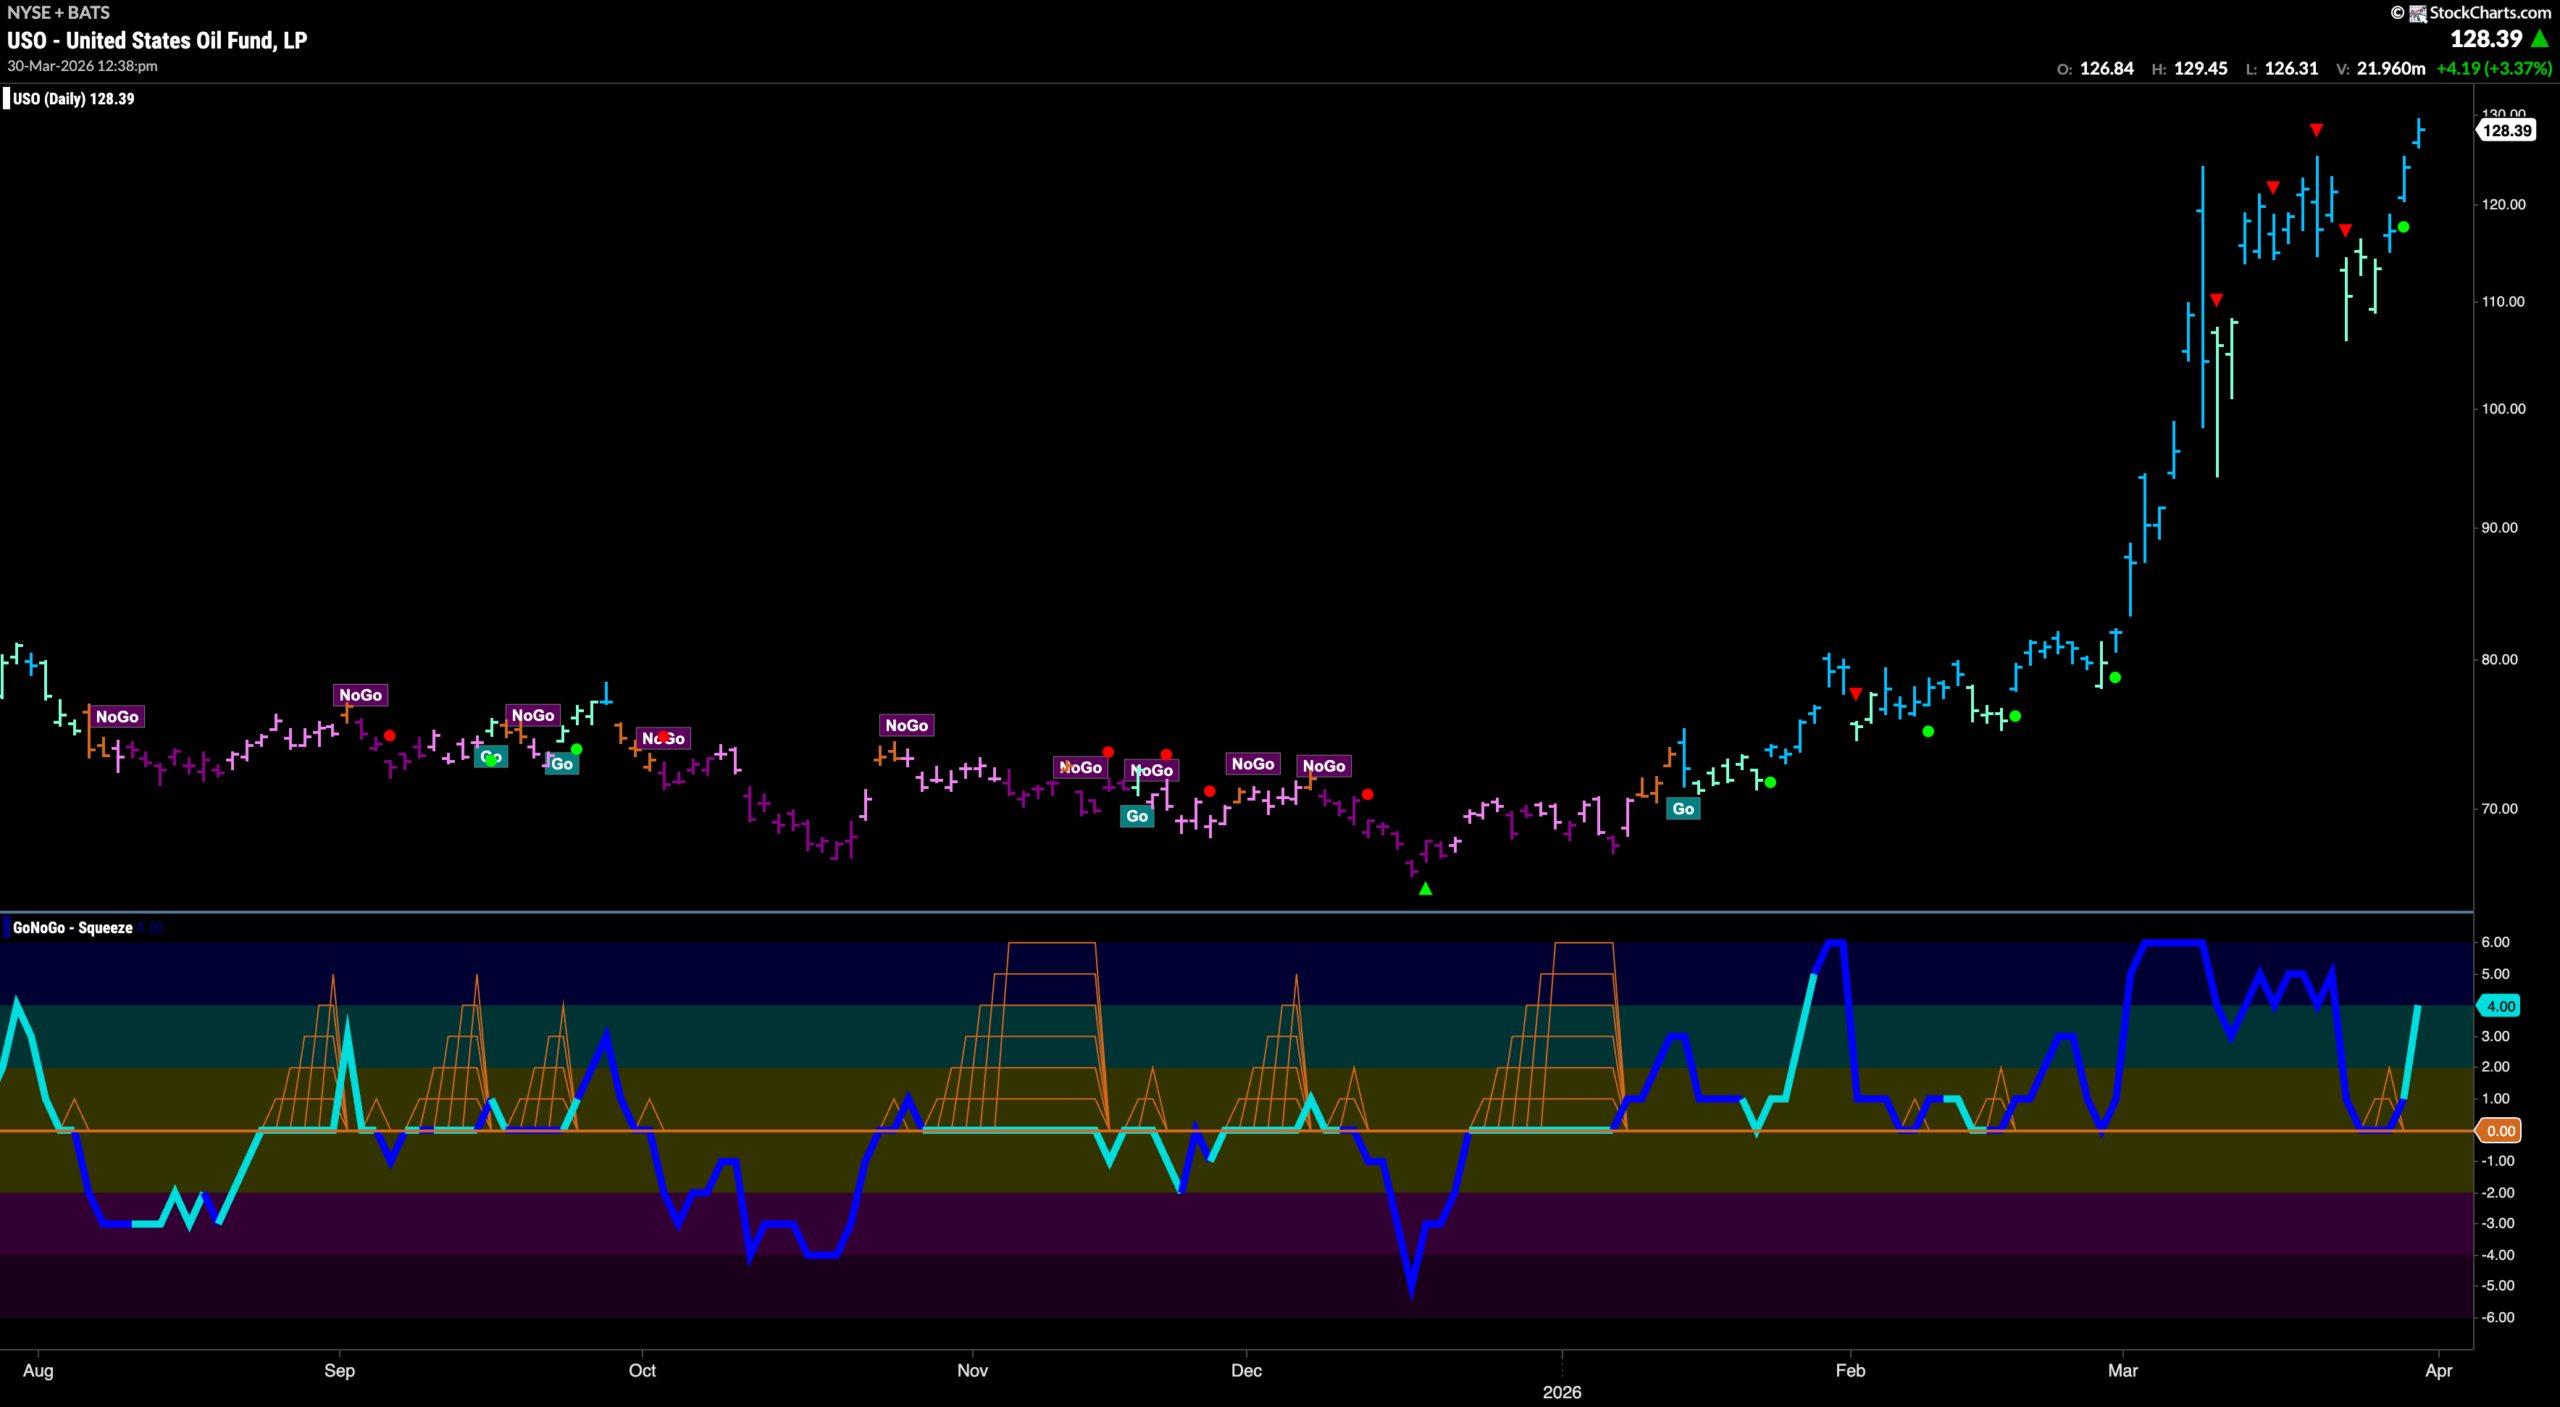2560x1407 pixels.
Task: Click the 2026 year label on the time axis
Action: point(1562,1392)
